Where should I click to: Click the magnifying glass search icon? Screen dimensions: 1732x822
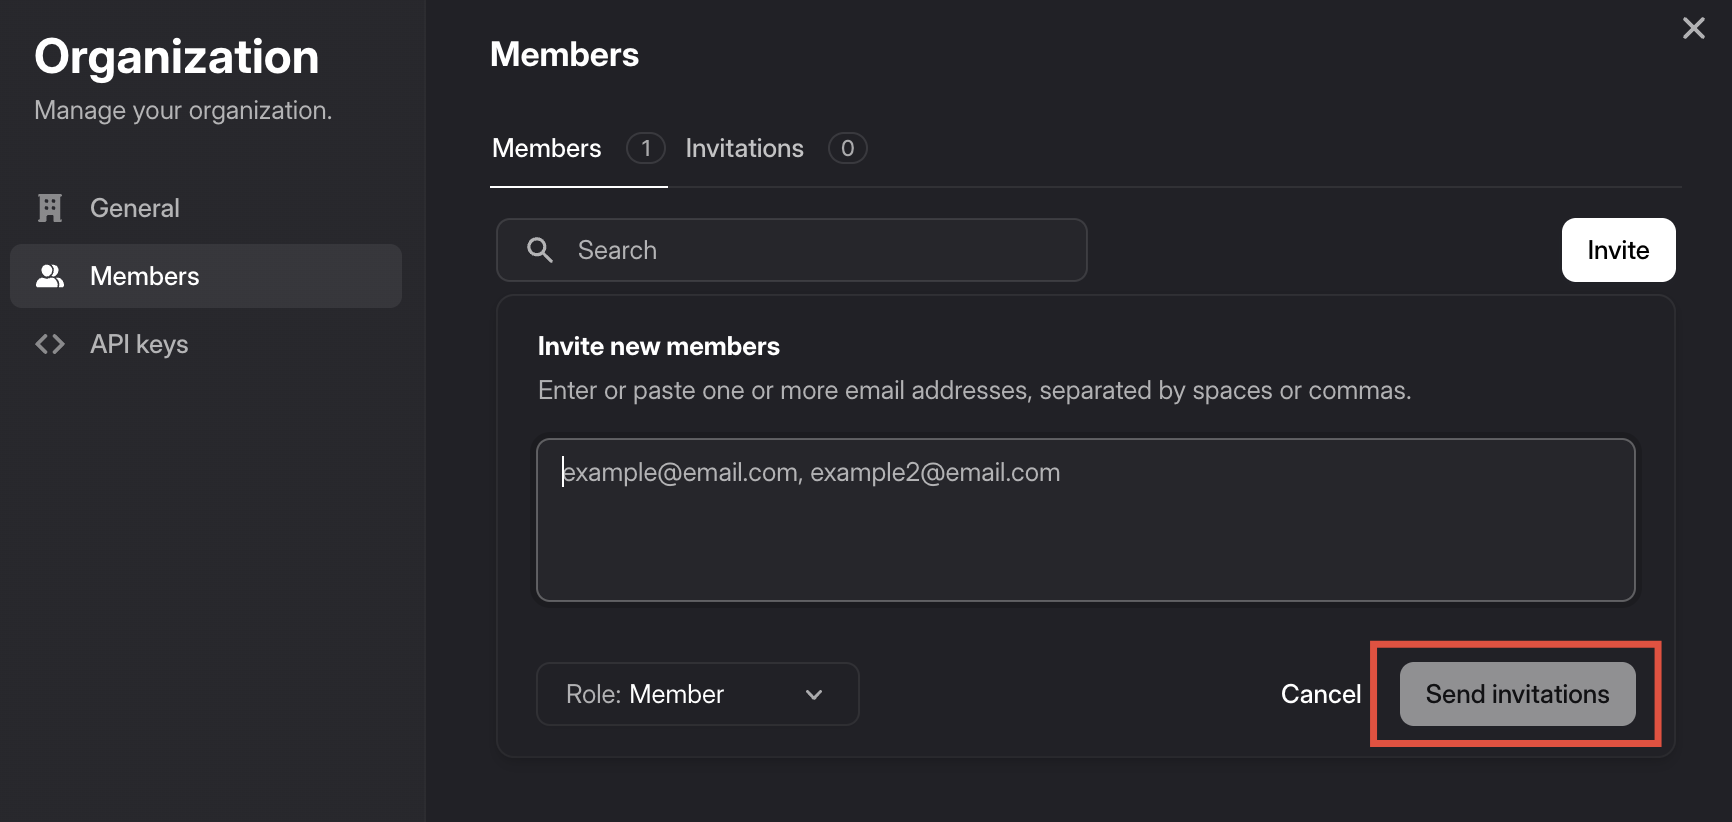(540, 250)
